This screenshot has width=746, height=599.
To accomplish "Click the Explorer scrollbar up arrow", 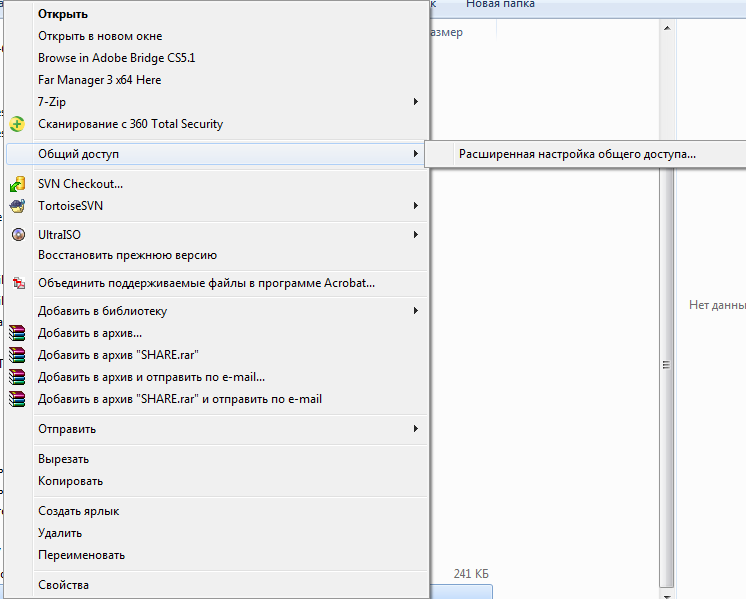I will 667,28.
